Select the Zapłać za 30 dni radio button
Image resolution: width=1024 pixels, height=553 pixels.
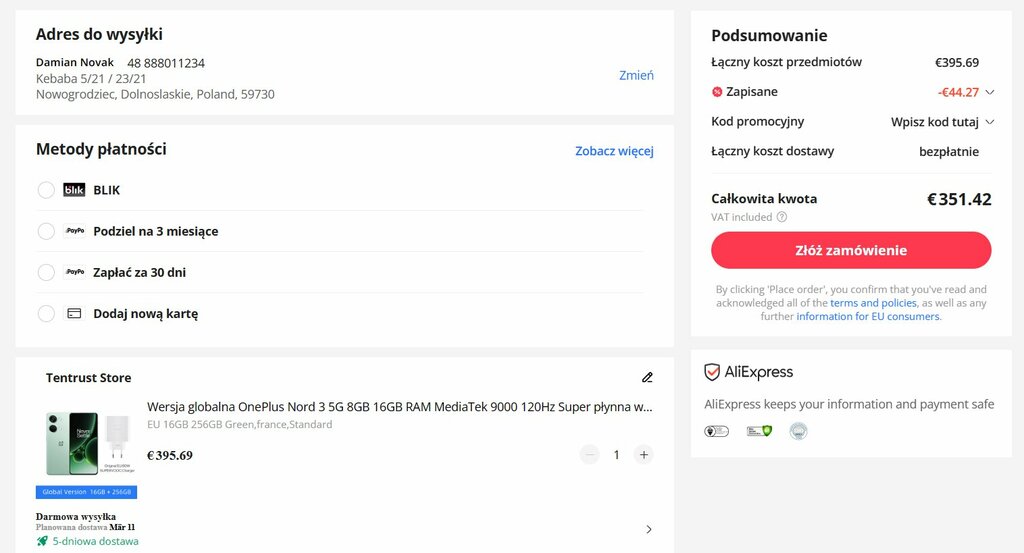tap(46, 272)
